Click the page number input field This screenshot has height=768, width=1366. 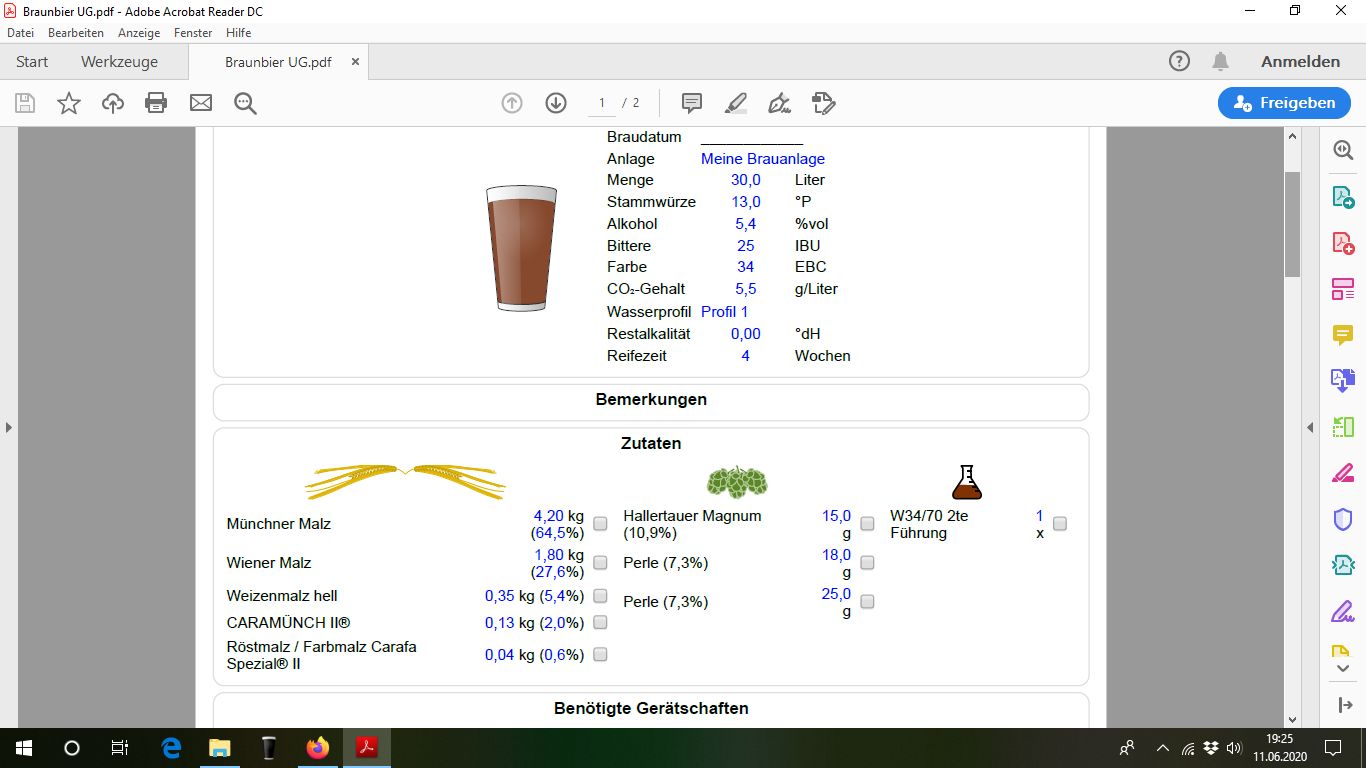[601, 103]
